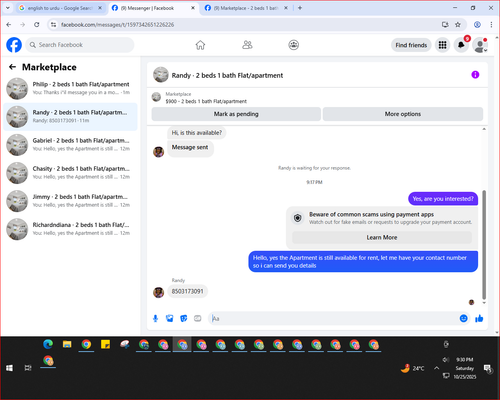The height and width of the screenshot is (400, 500).
Task: Open Phillip's conversation in list
Action: point(70,88)
